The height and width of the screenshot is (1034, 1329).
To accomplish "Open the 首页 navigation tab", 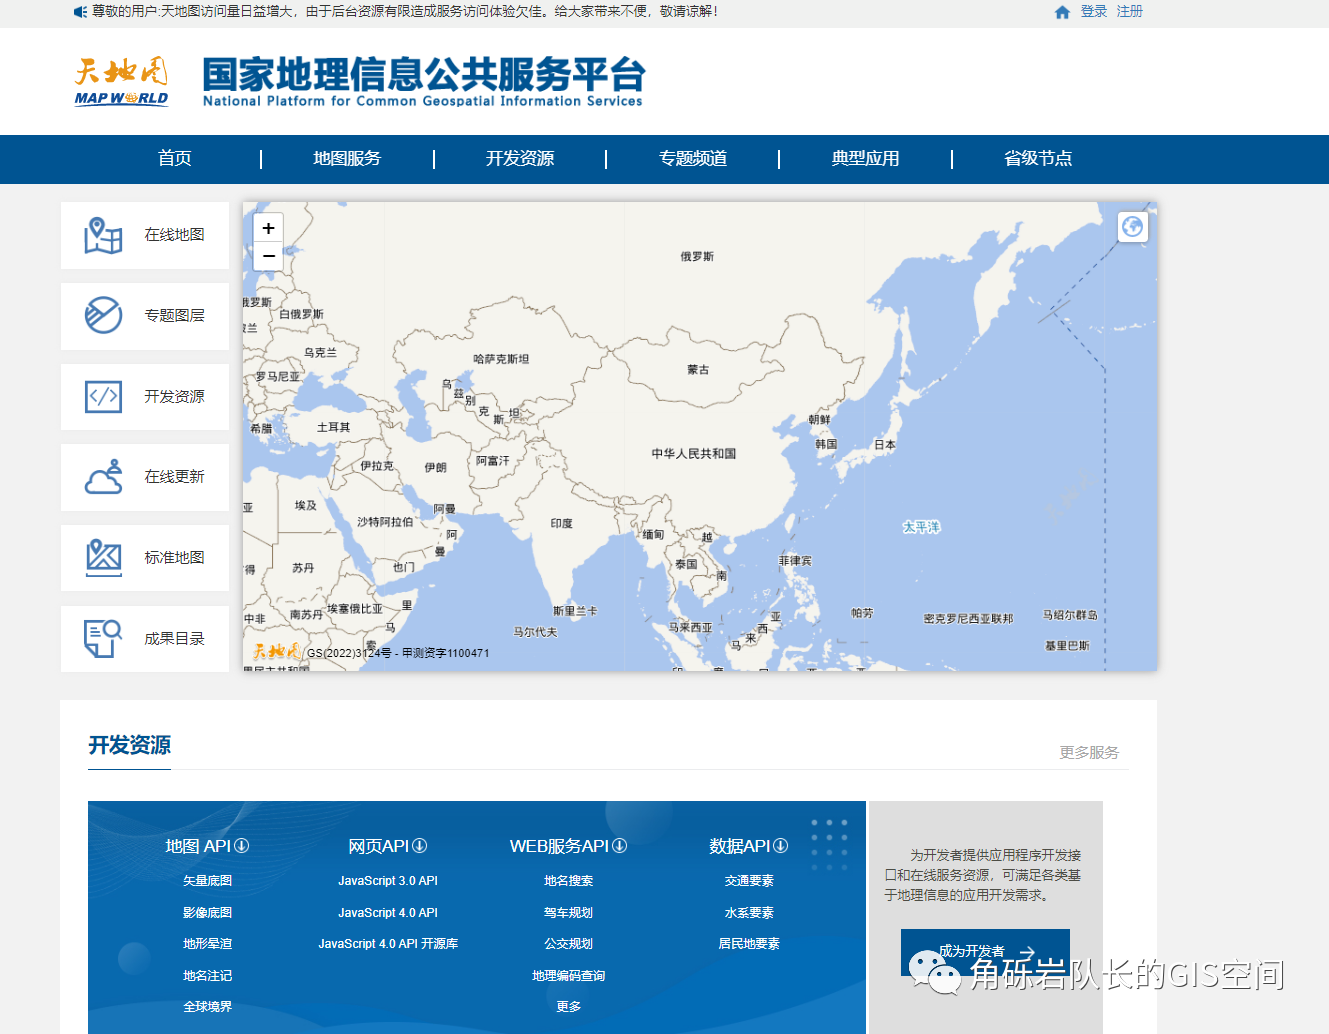I will click(x=175, y=158).
